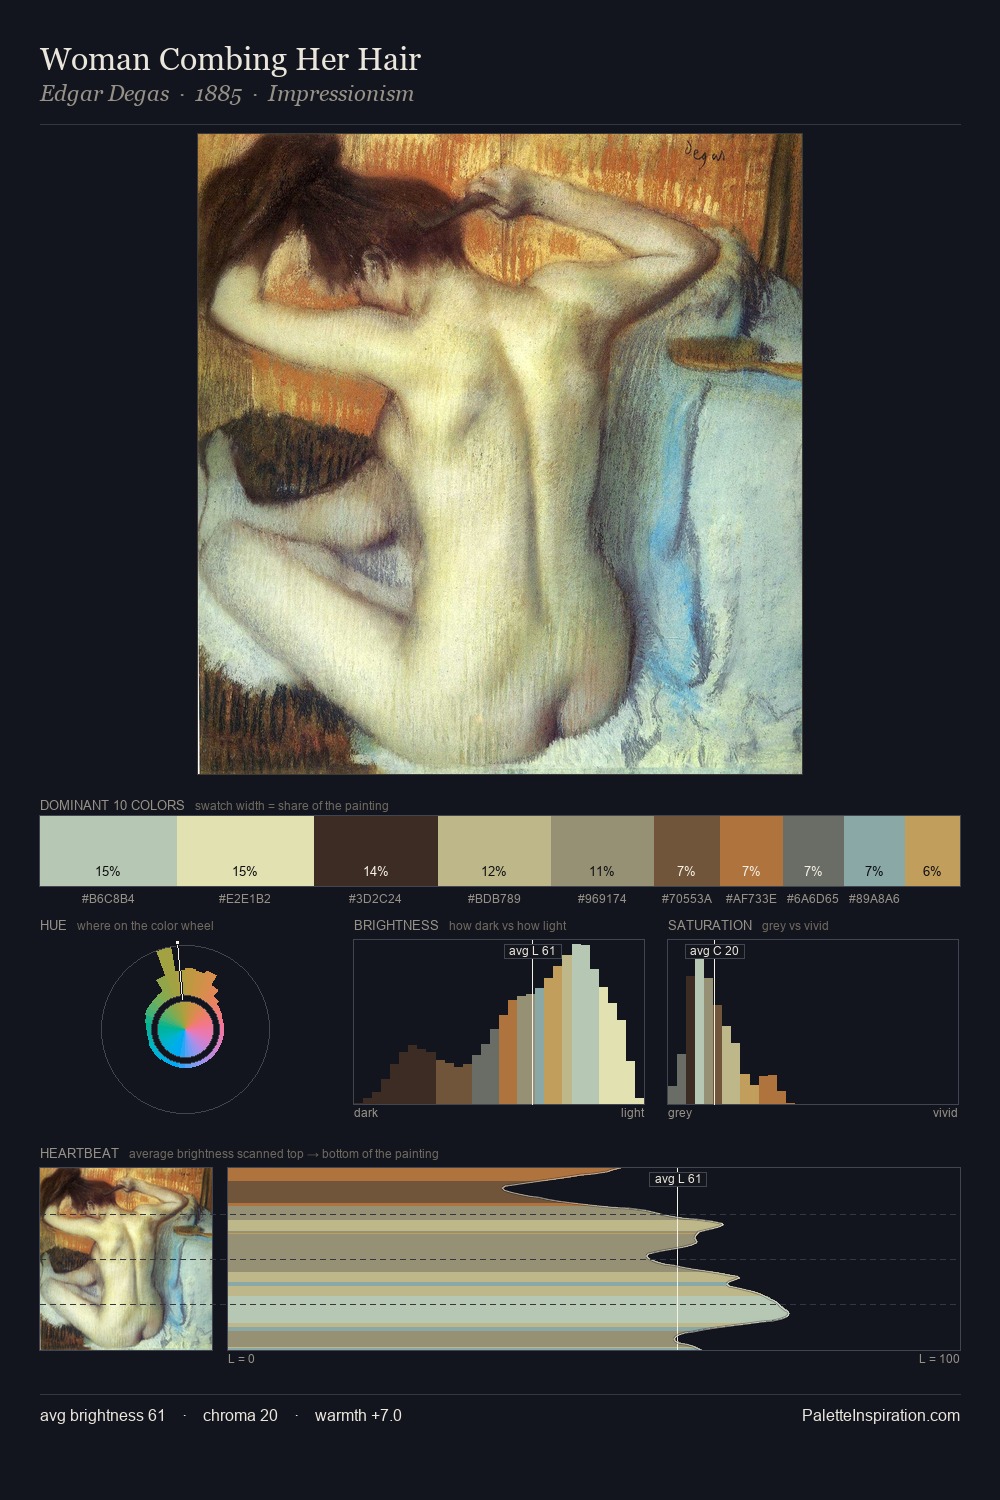The image size is (1000, 1500).
Task: Select the cream yellow #E2E1B2 swatch
Action: pyautogui.click(x=245, y=851)
